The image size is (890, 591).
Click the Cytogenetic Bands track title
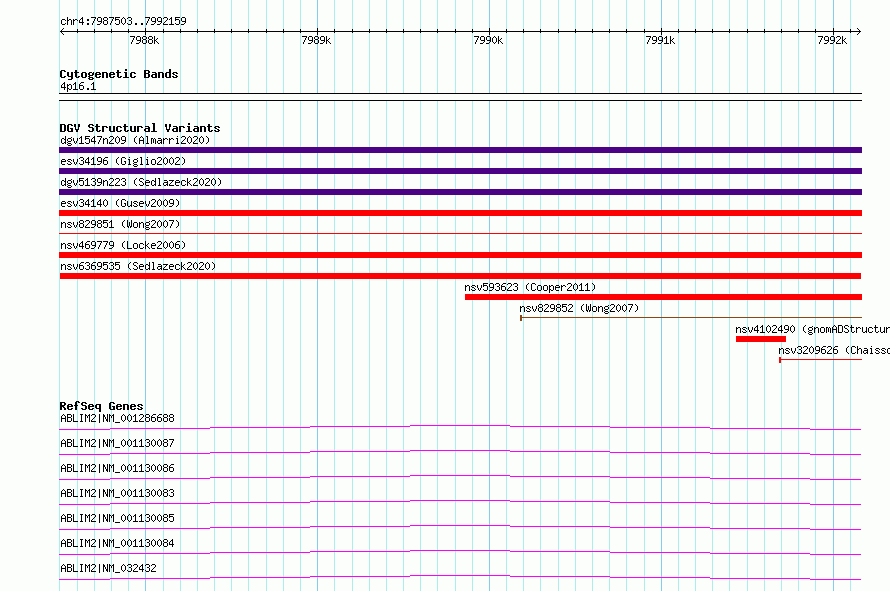click(x=119, y=74)
